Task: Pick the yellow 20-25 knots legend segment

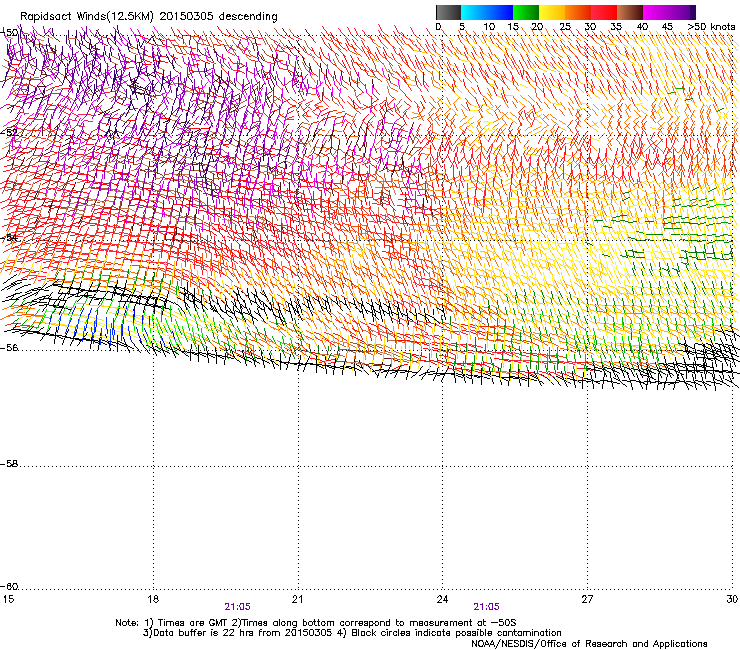Action: click(x=552, y=12)
